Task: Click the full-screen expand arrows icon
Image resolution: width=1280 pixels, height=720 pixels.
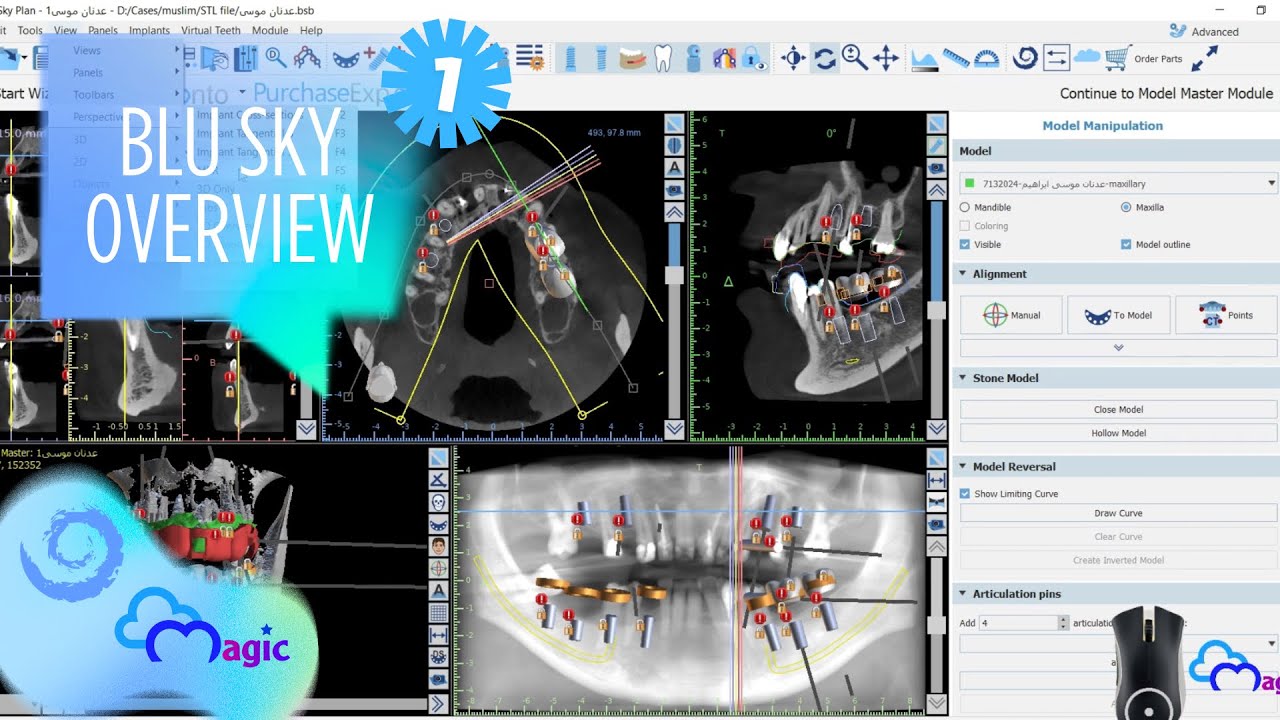Action: (1205, 58)
